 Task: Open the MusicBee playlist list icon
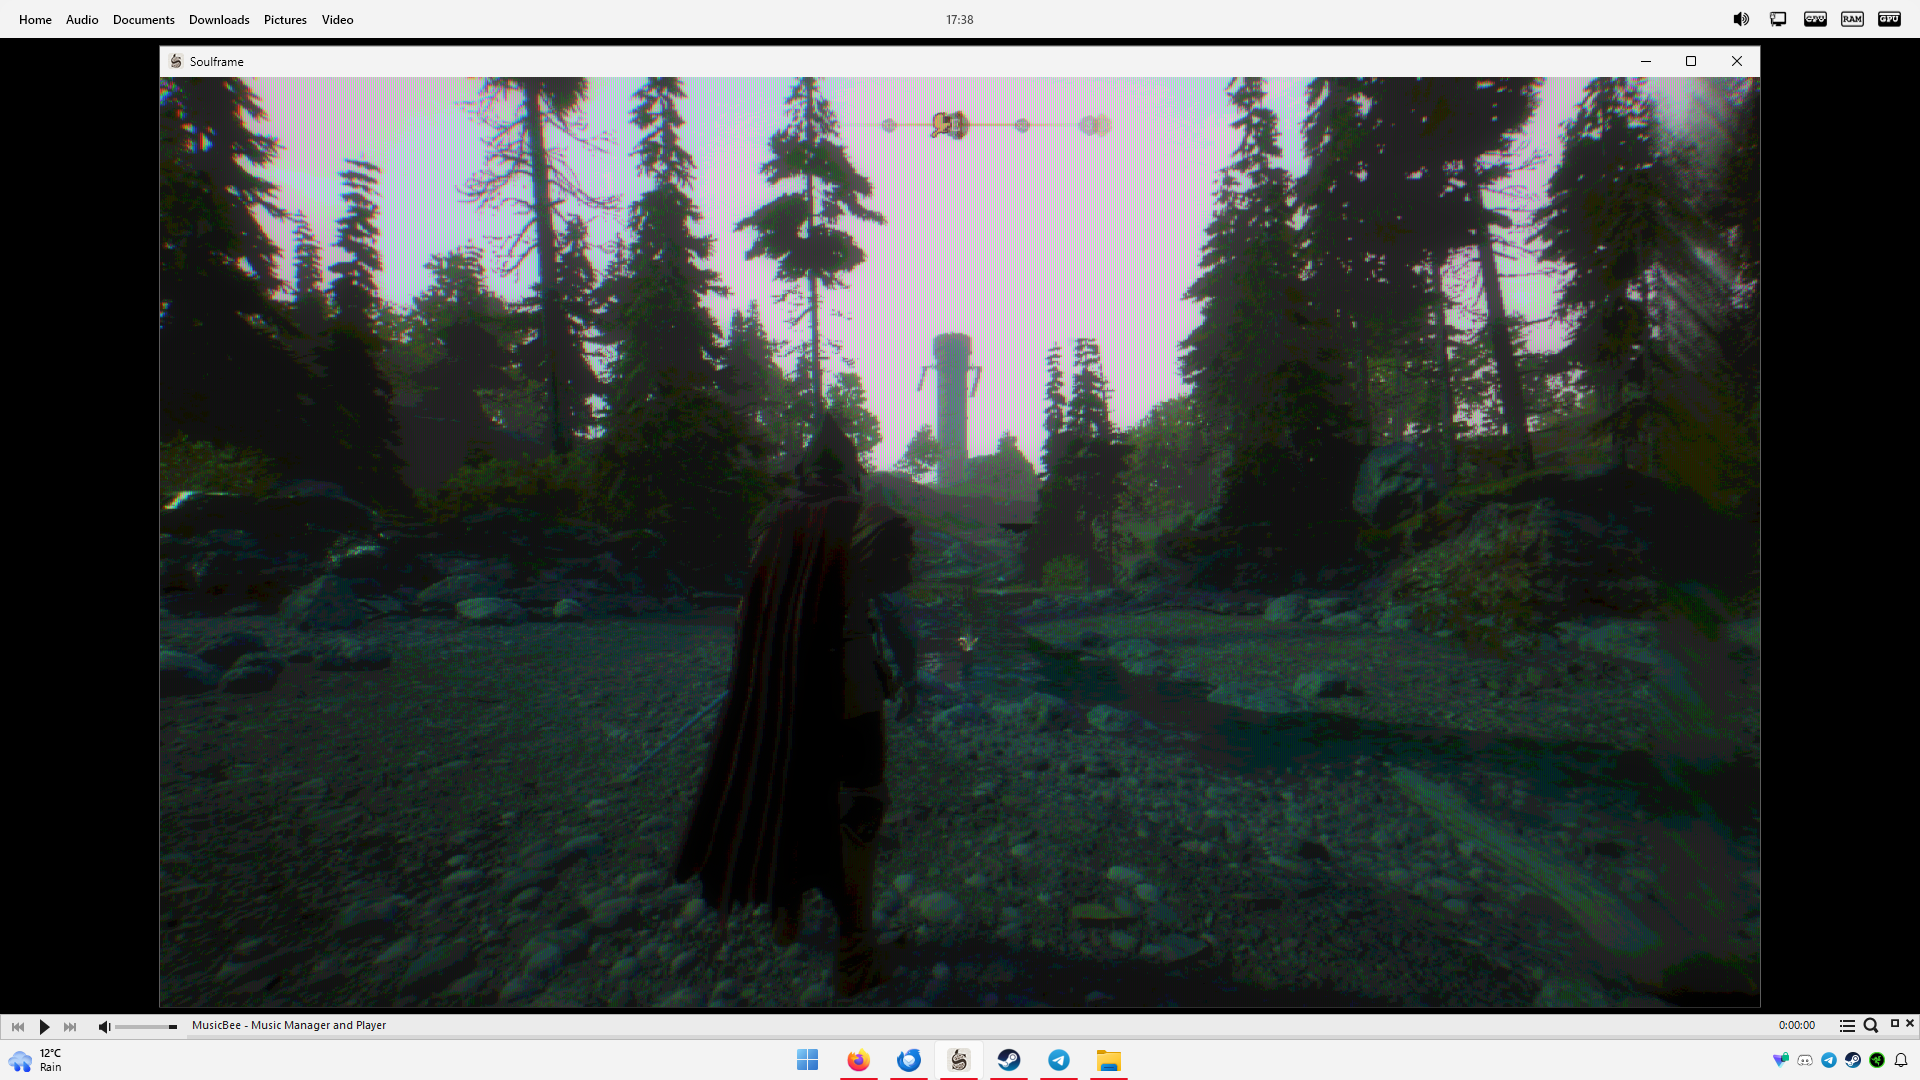(x=1847, y=1026)
